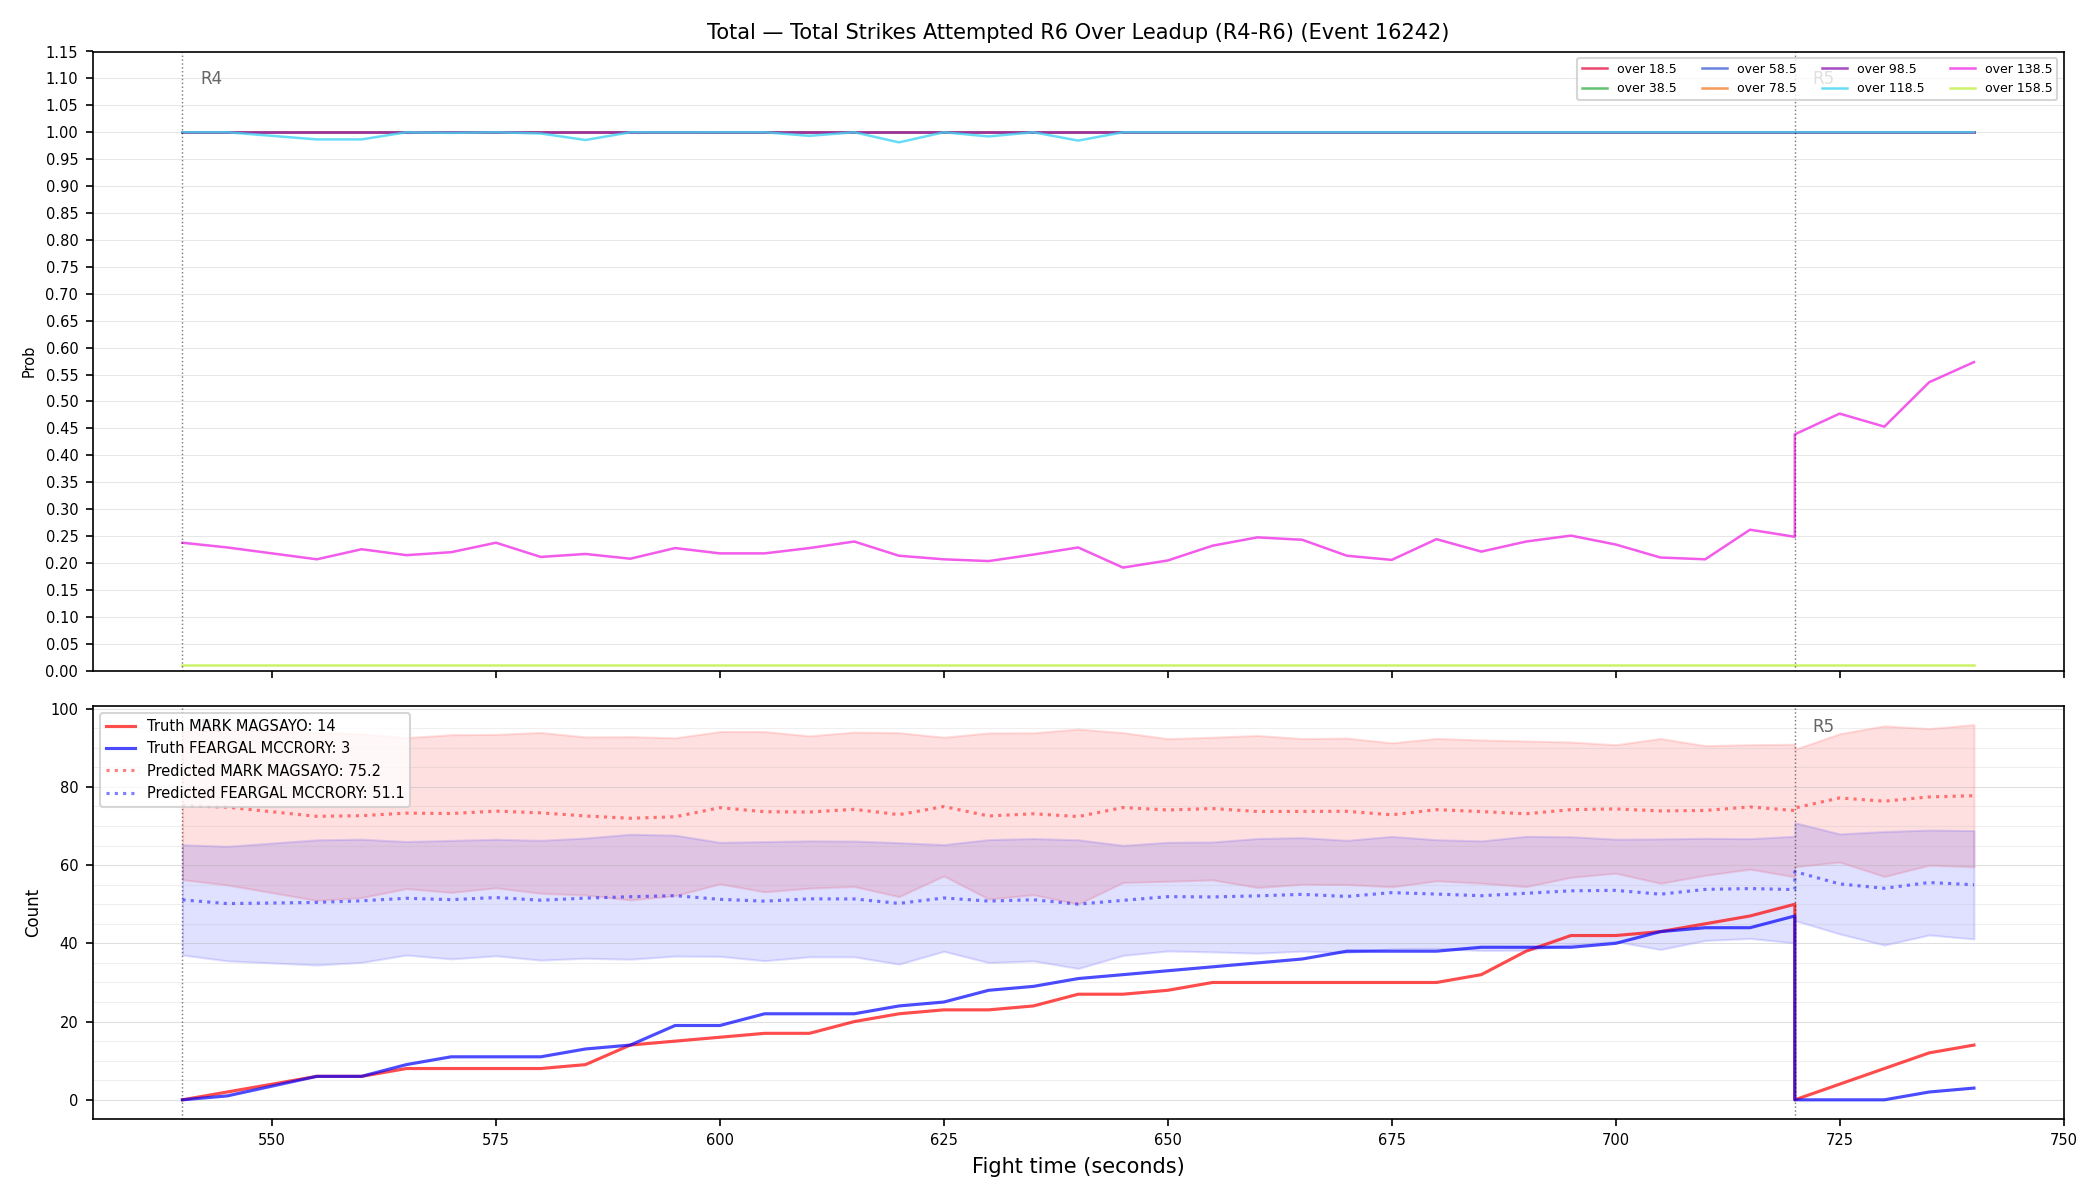This screenshot has width=2100, height=1200.
Task: Click the 100 tick on Count axis
Action: [65, 710]
